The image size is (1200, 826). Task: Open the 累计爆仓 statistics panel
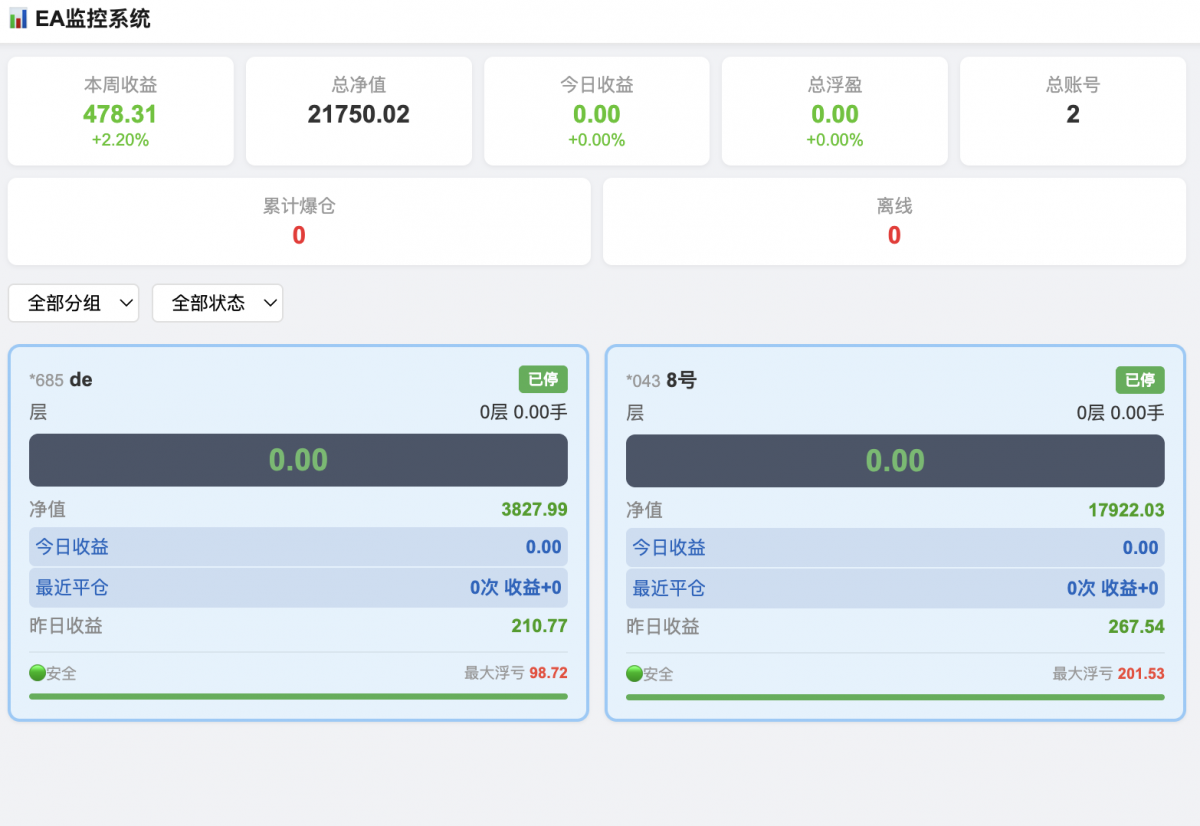point(299,222)
